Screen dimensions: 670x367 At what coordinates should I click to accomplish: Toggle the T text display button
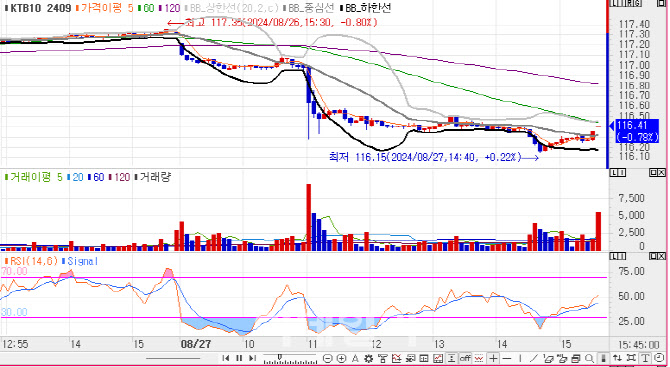(645, 358)
